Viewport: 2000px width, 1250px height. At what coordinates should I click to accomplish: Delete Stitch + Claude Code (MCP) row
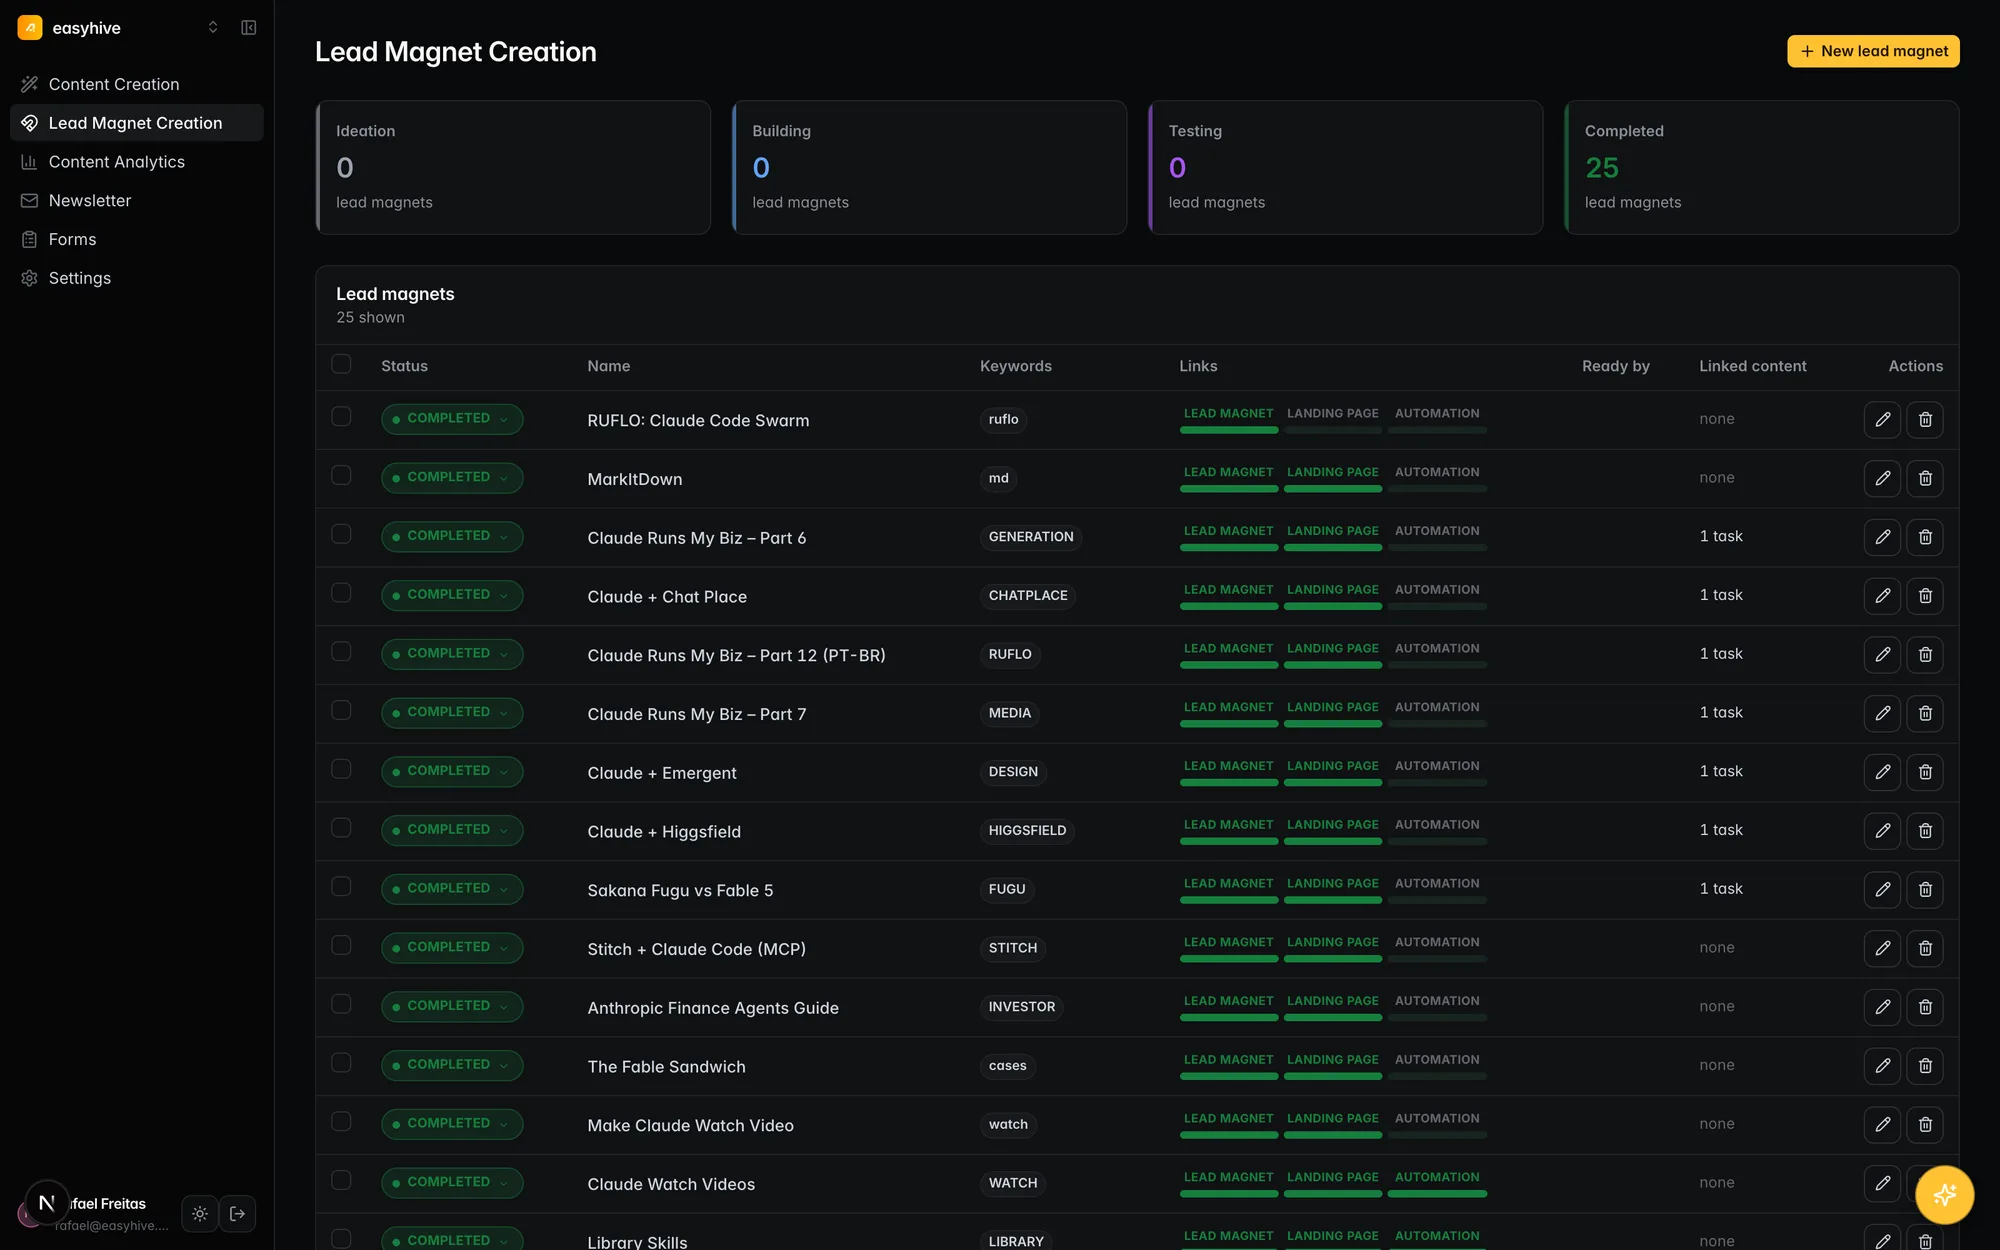coord(1925,948)
